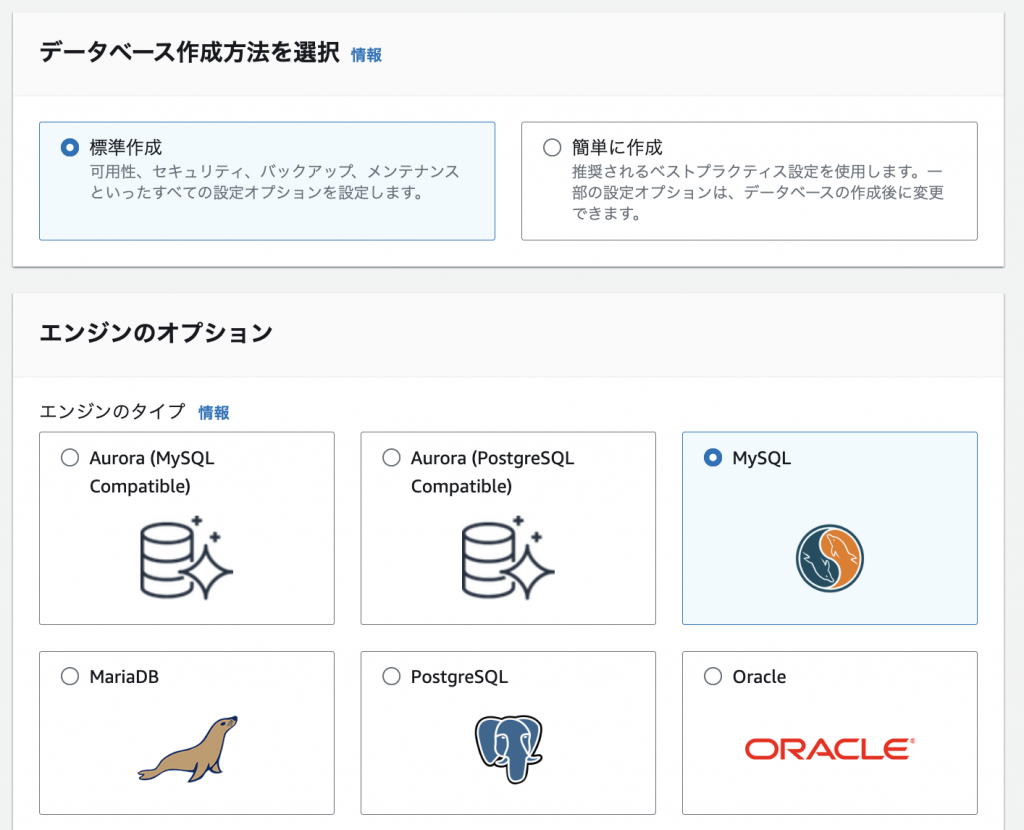Select the Aurora (MySQL Compatible) radio button
Image resolution: width=1024 pixels, height=830 pixels.
coord(70,457)
